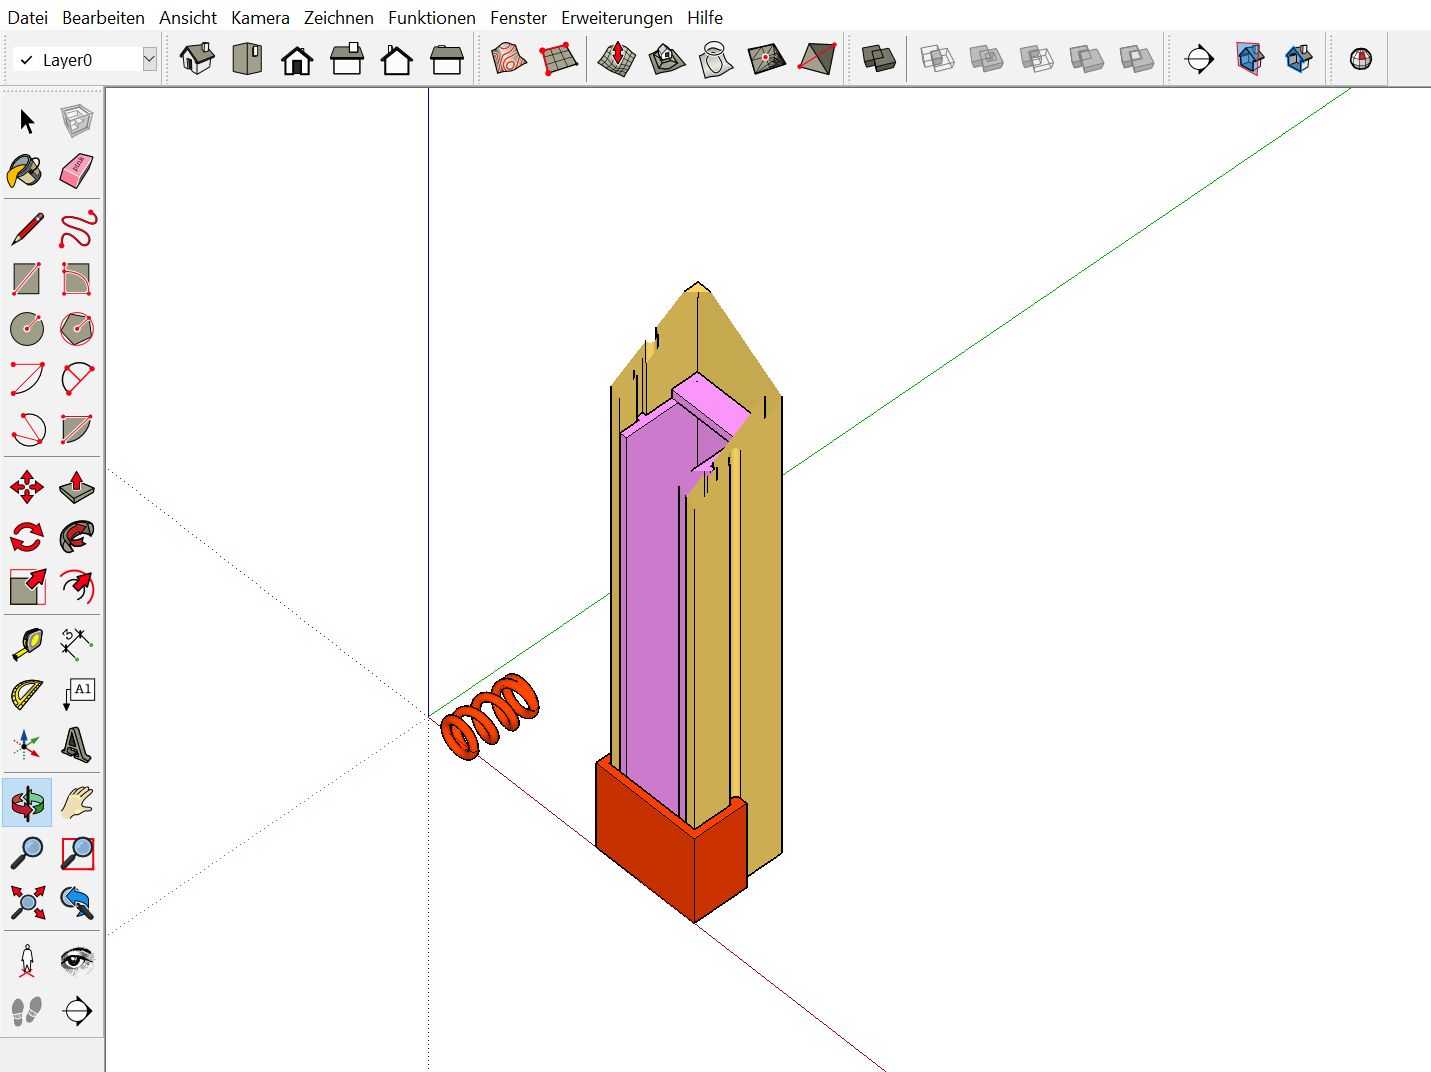Click the Hilfe menu
The height and width of the screenshot is (1072, 1431).
coord(705,18)
